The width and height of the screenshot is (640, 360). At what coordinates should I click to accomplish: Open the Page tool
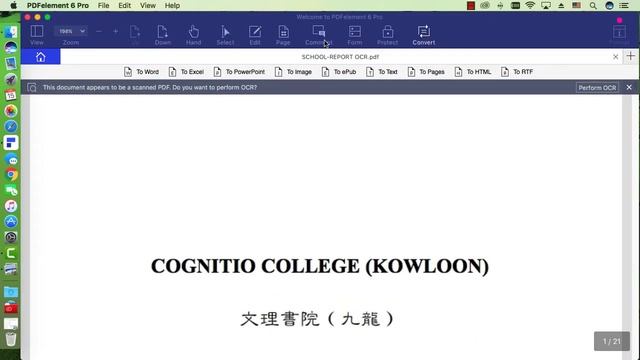click(x=283, y=35)
